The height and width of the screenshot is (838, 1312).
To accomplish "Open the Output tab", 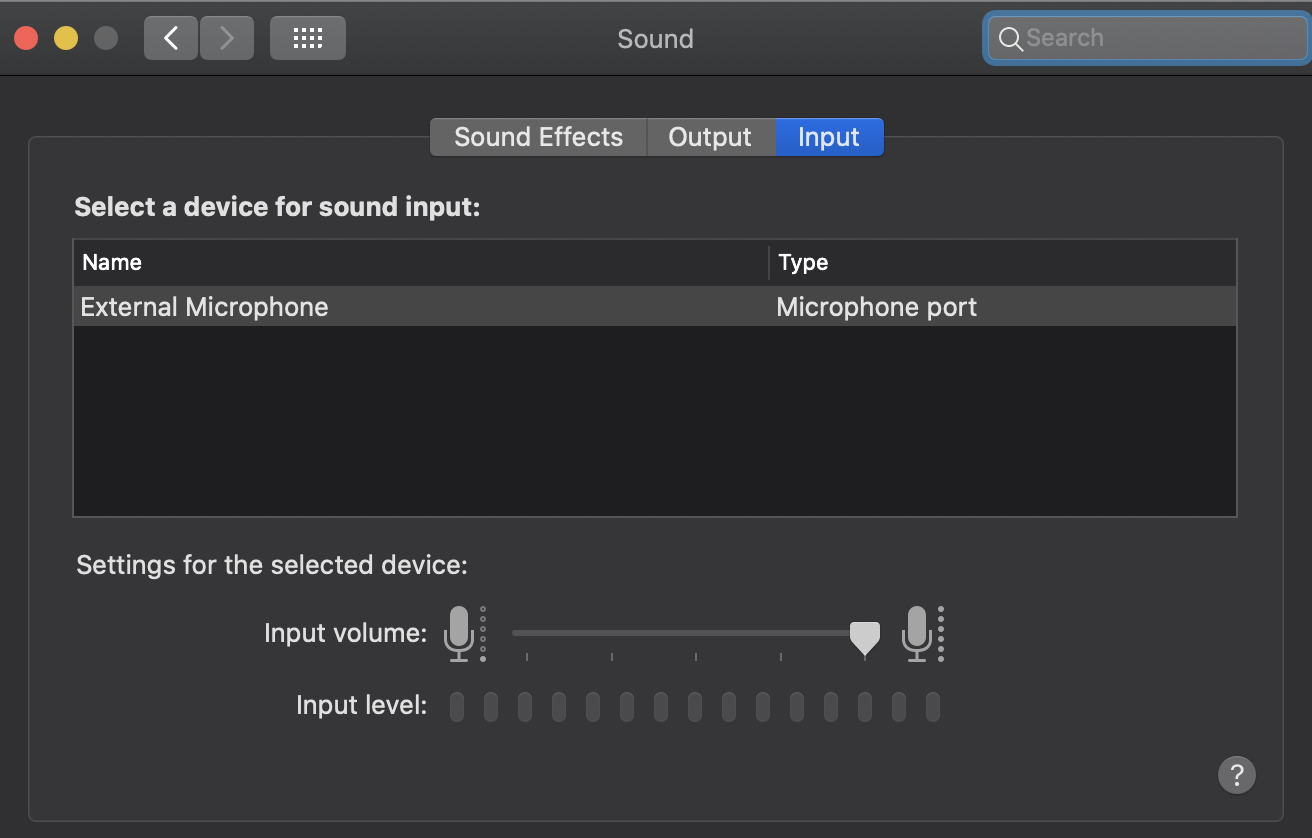I will tap(710, 137).
